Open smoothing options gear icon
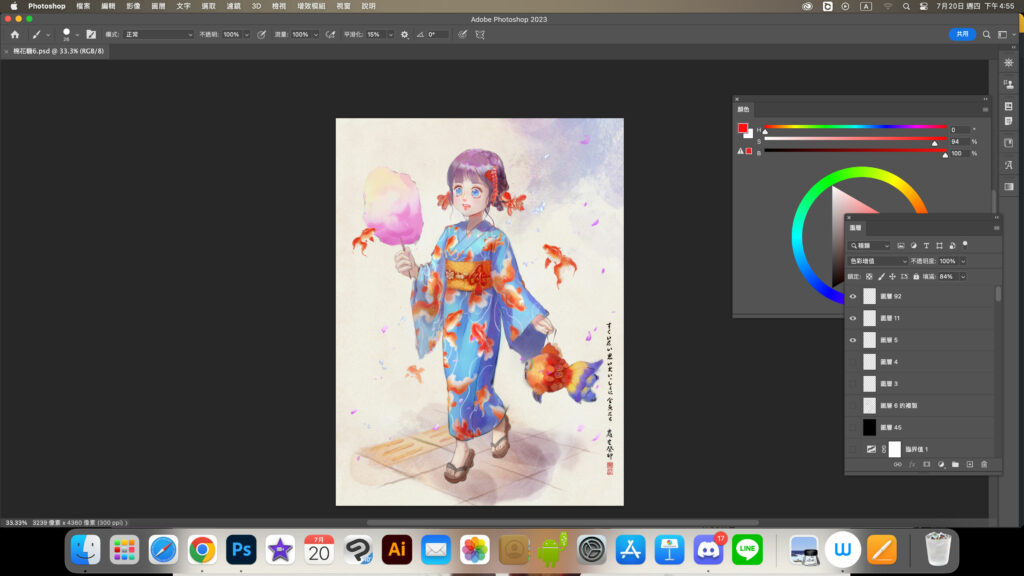 tap(405, 35)
